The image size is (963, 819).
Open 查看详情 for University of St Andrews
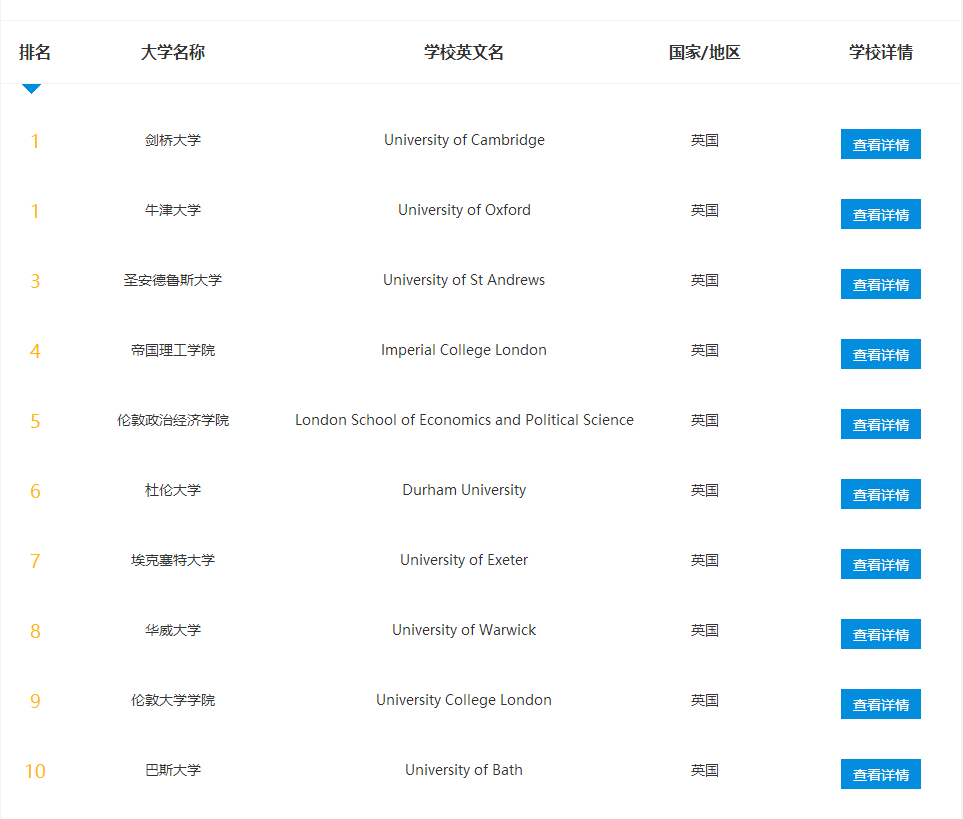pos(881,284)
